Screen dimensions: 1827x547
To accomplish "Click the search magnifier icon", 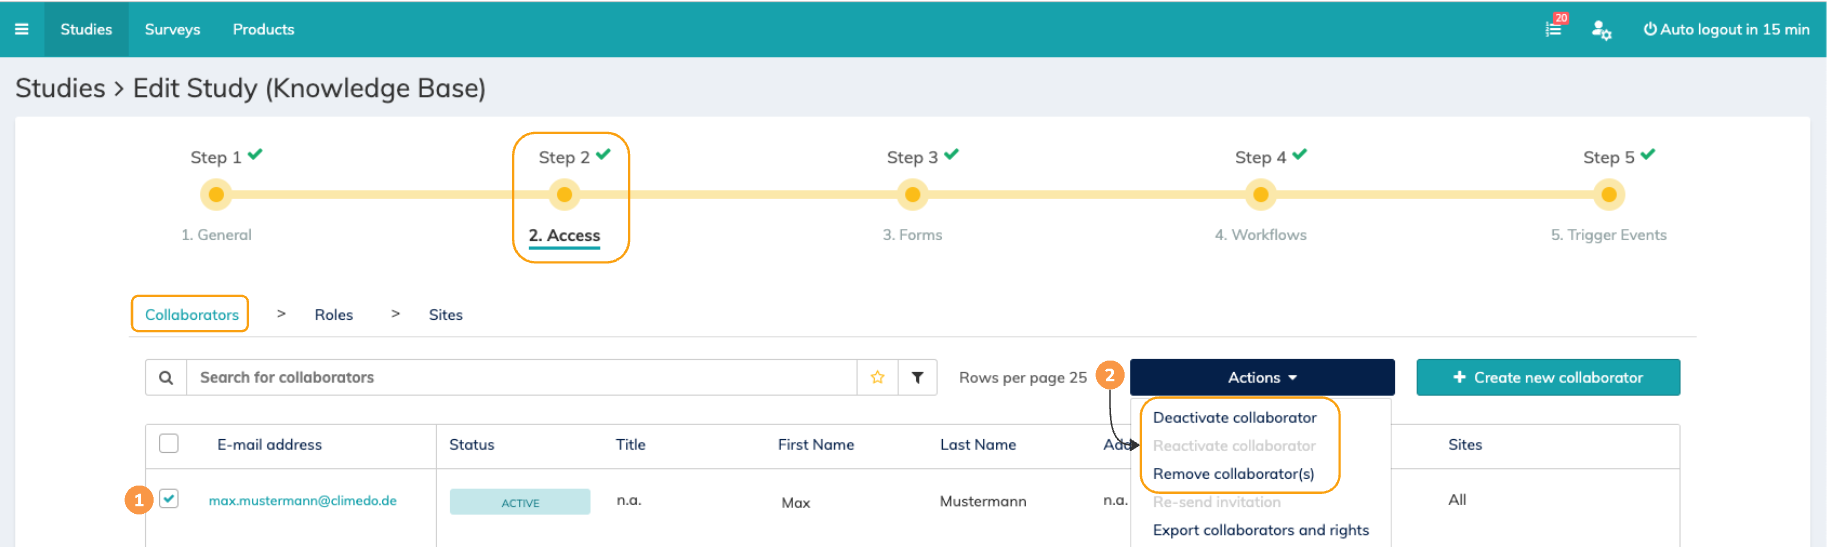I will pyautogui.click(x=166, y=377).
